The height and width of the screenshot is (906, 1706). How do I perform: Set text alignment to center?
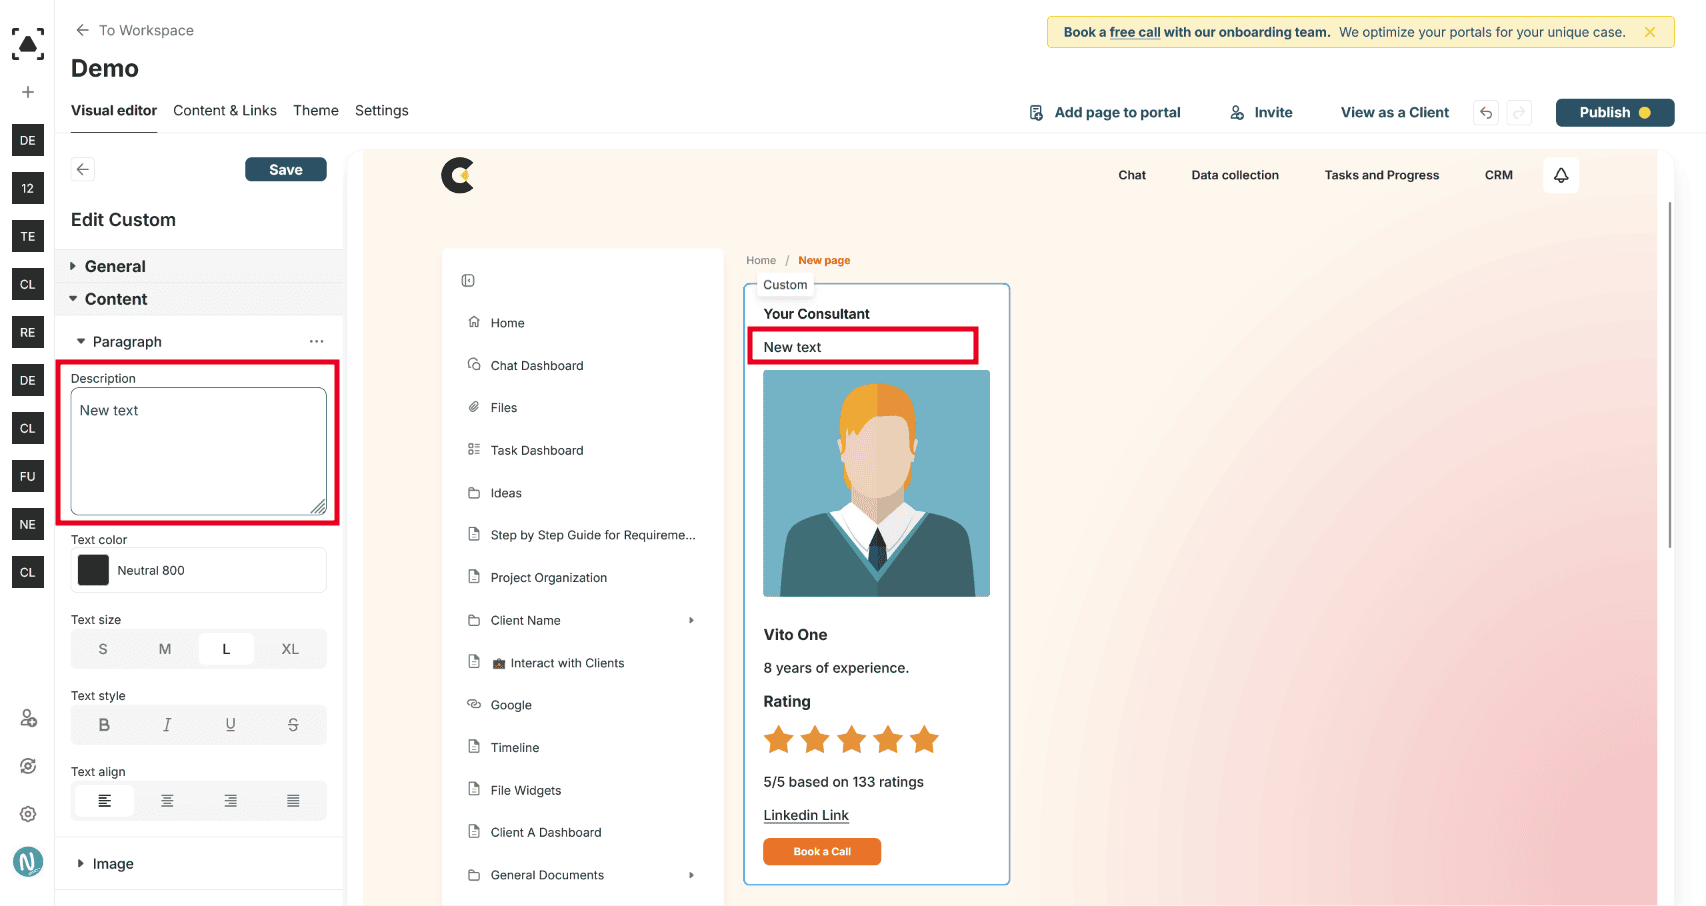tap(167, 801)
